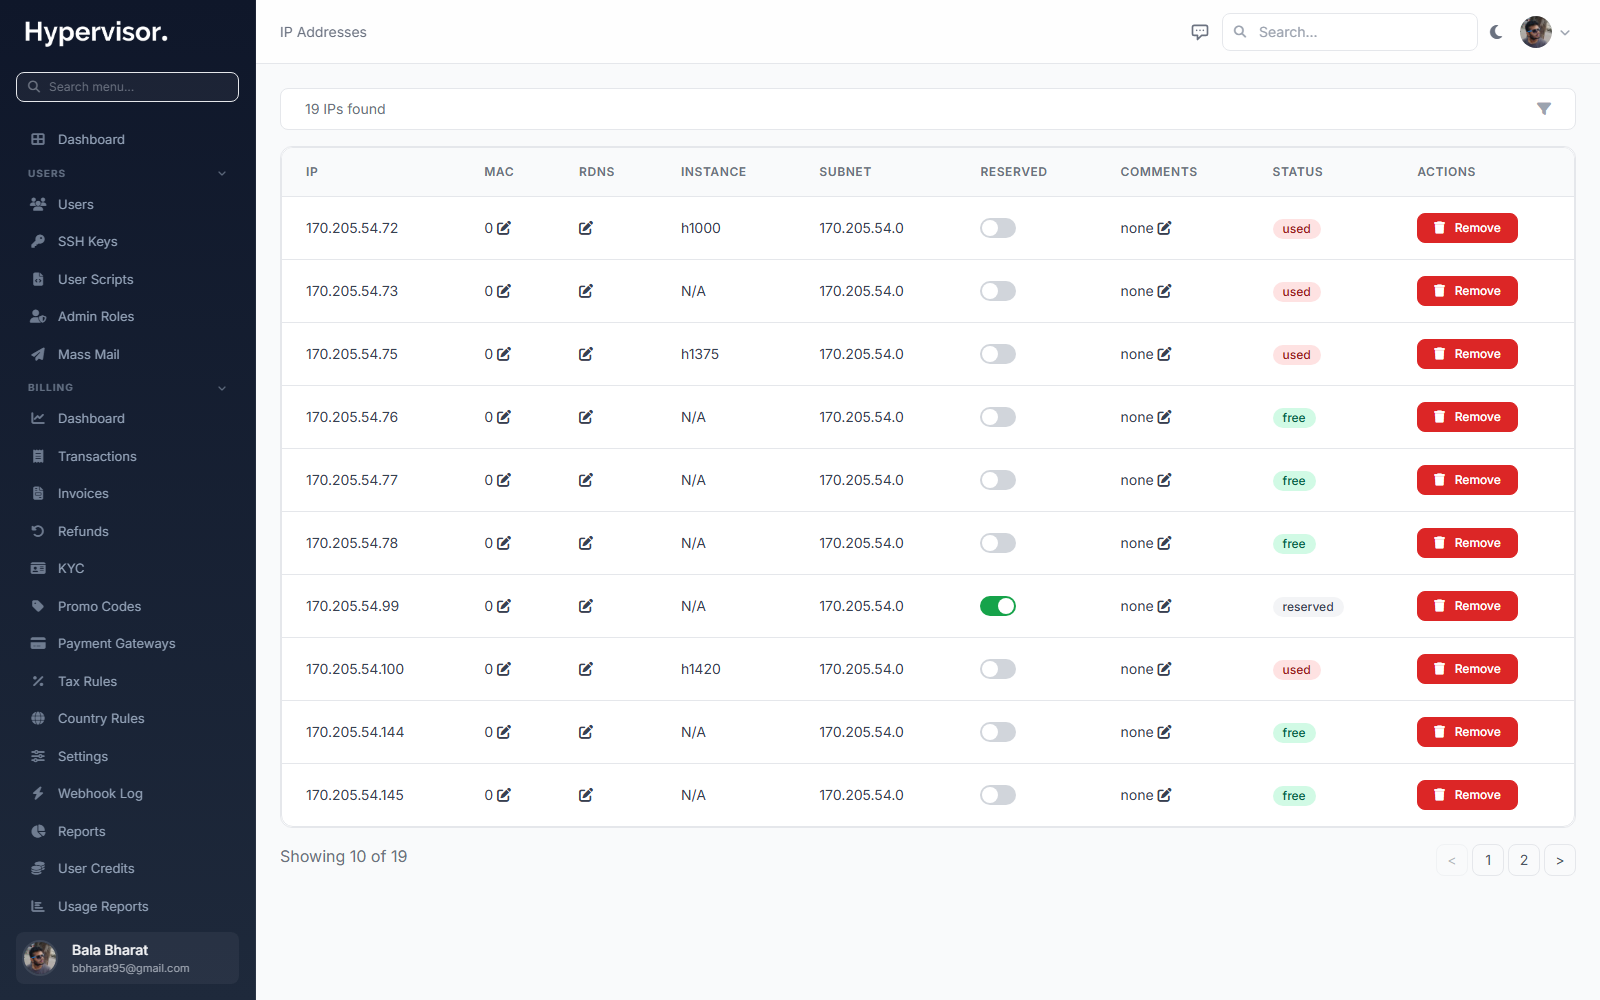Remove IP 170.205.54.73
Image resolution: width=1600 pixels, height=1000 pixels.
(1467, 291)
